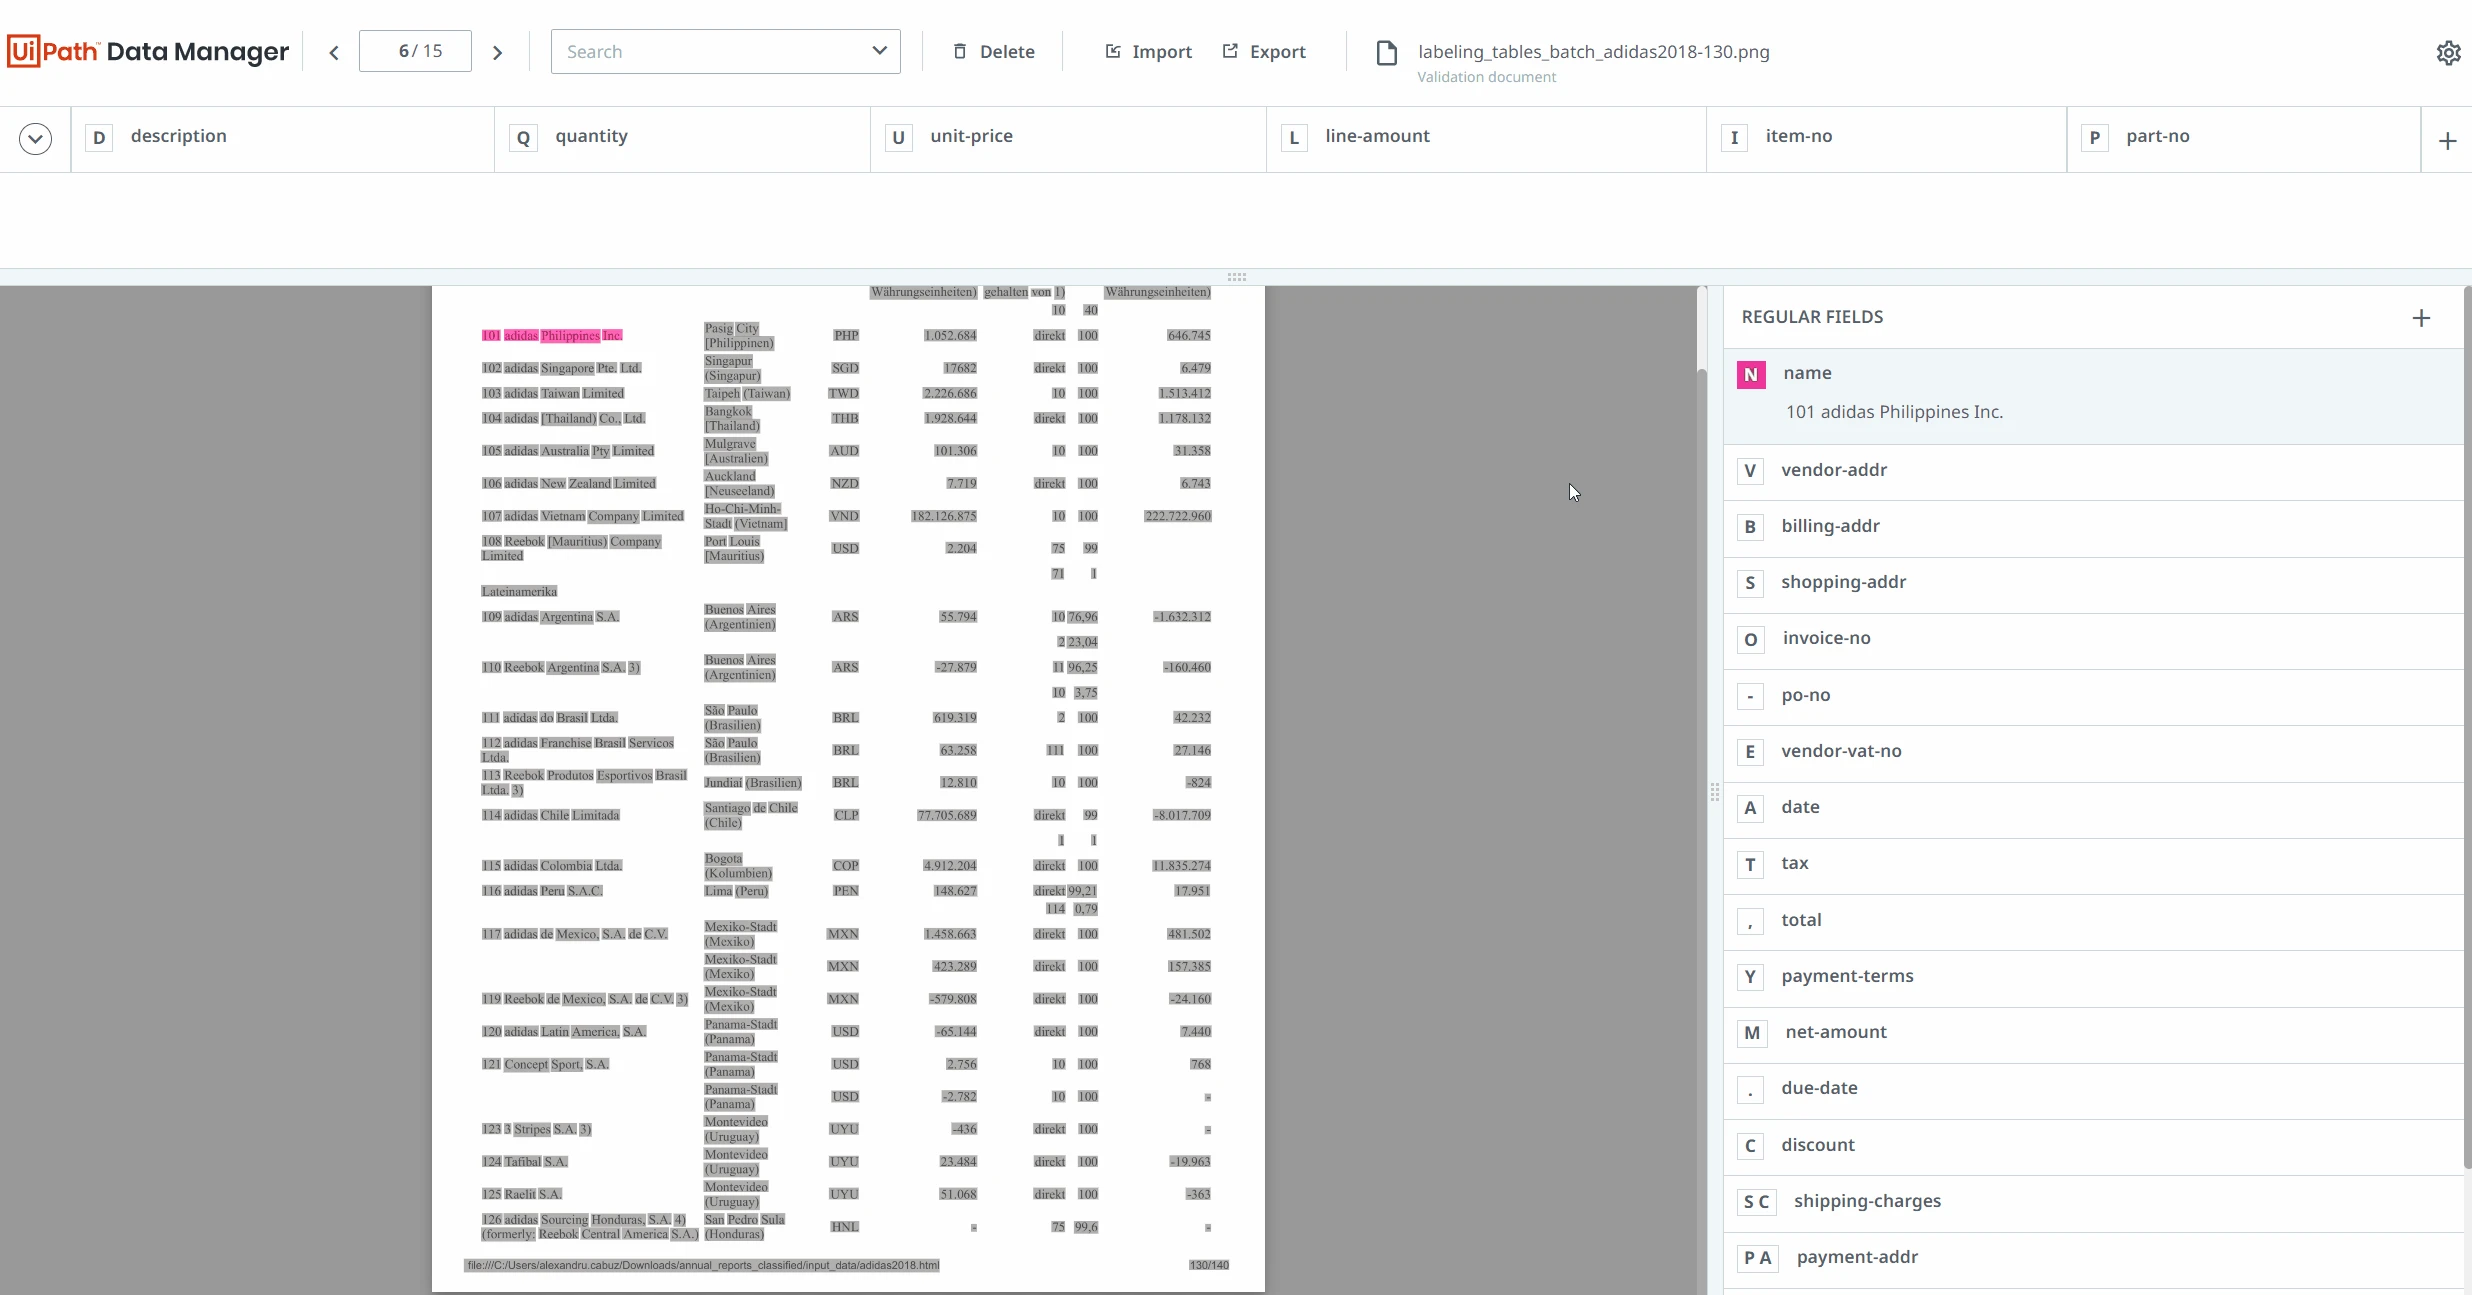Click the B billing-addr badge

click(x=1750, y=527)
